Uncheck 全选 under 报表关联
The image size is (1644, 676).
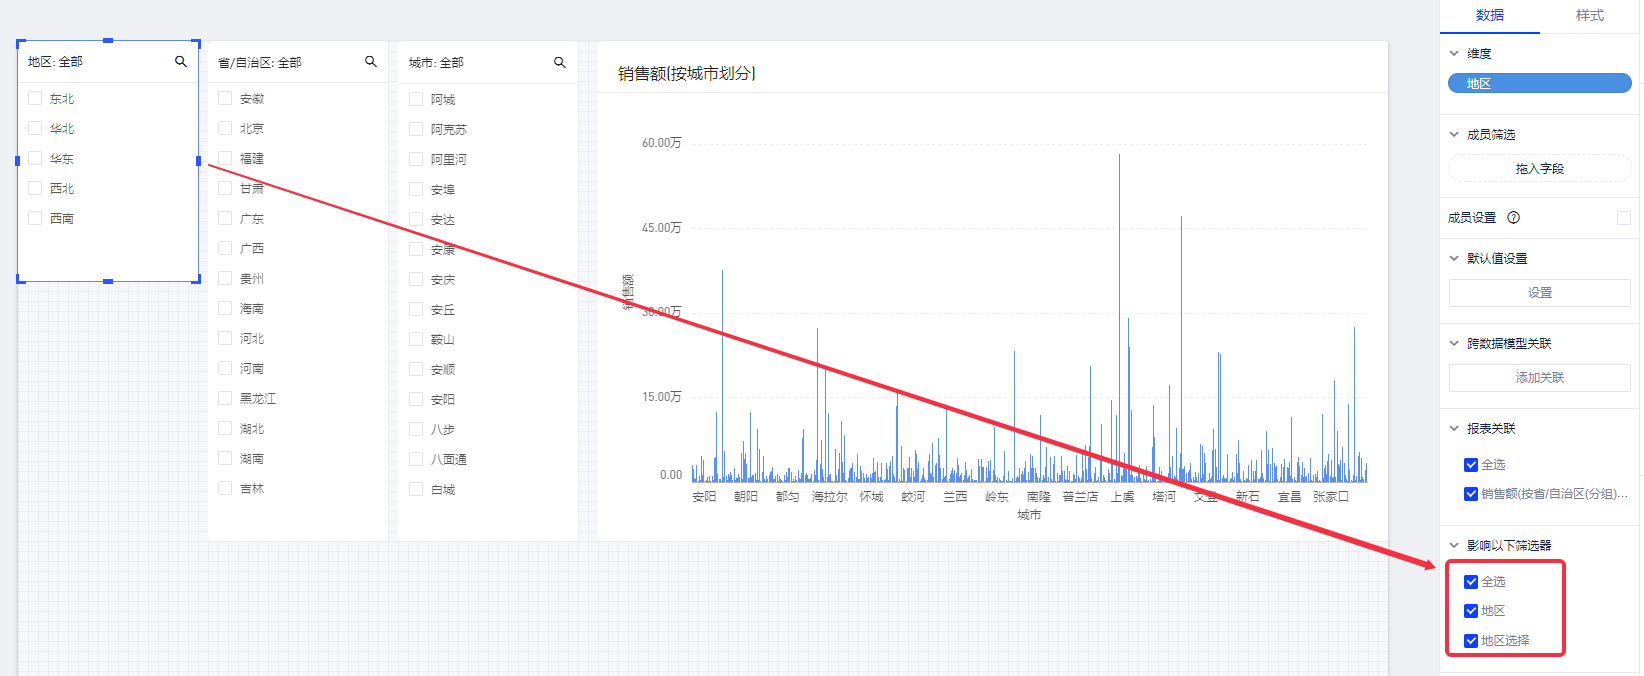(x=1471, y=465)
